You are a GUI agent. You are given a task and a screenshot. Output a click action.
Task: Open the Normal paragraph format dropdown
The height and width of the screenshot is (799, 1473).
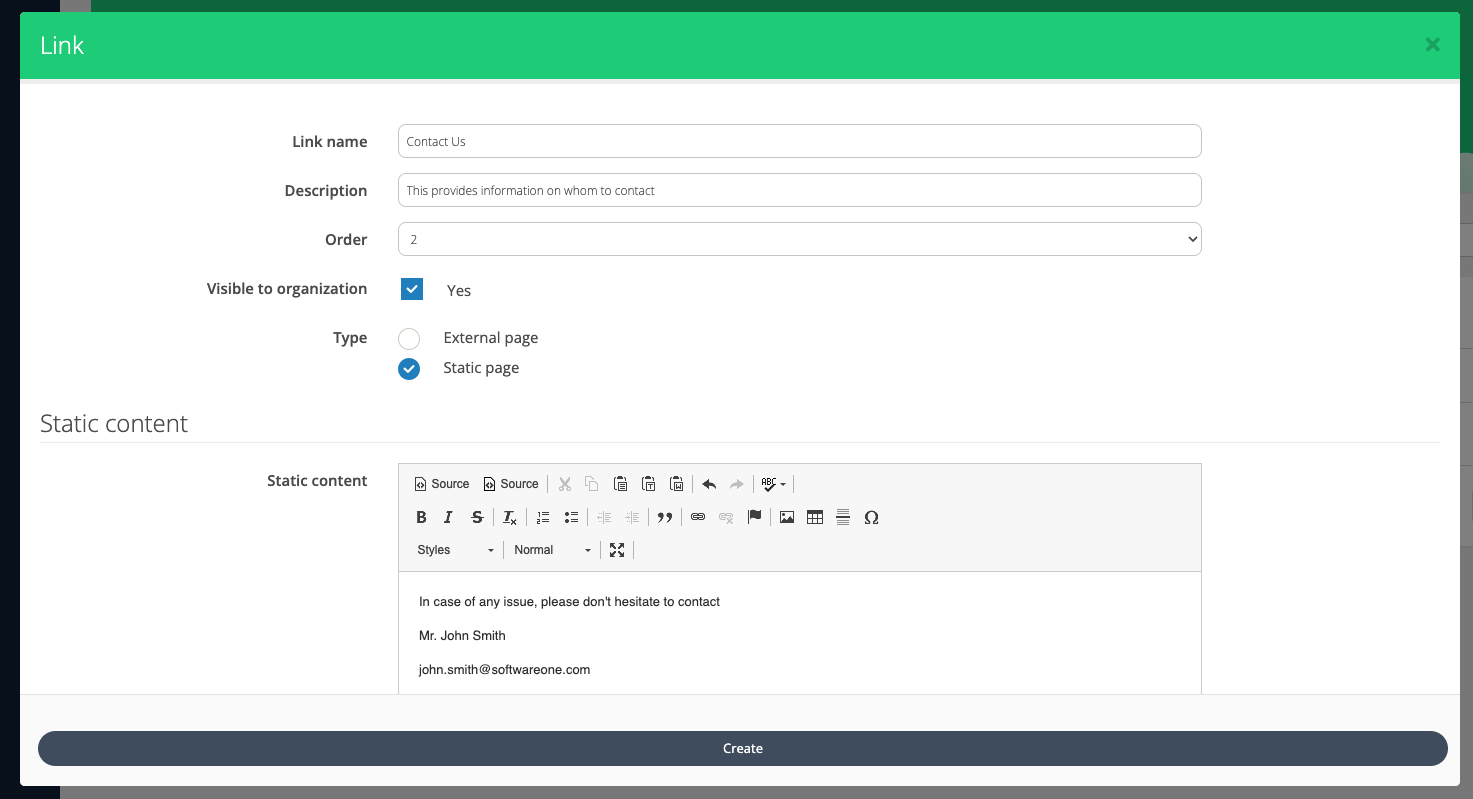pos(552,550)
